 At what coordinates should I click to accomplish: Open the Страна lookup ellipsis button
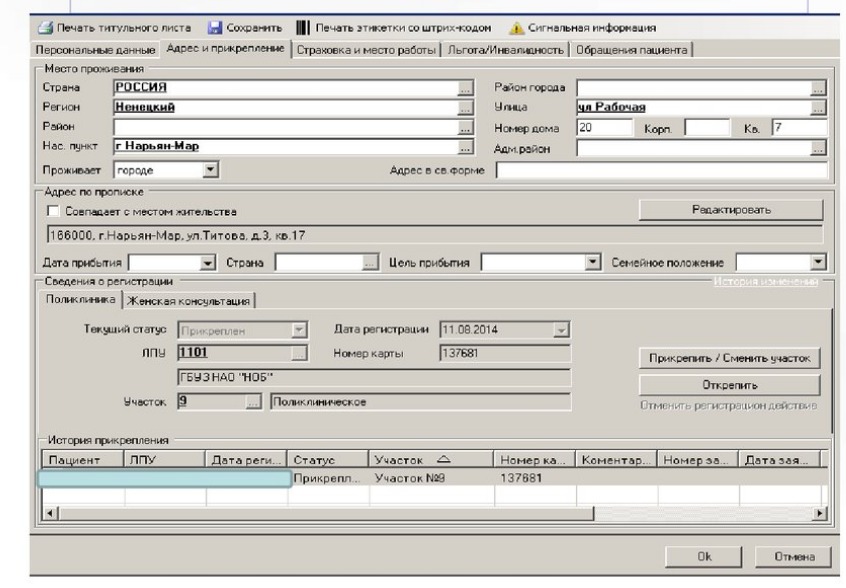coord(465,88)
